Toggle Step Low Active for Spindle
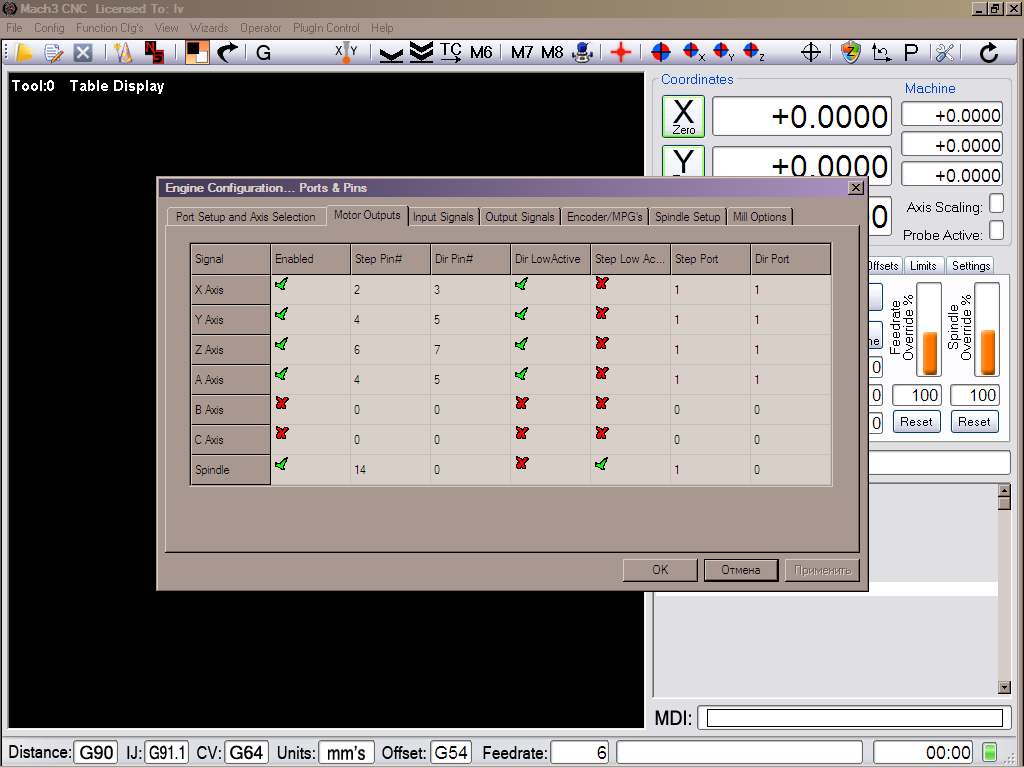The image size is (1024, 768). [601, 464]
